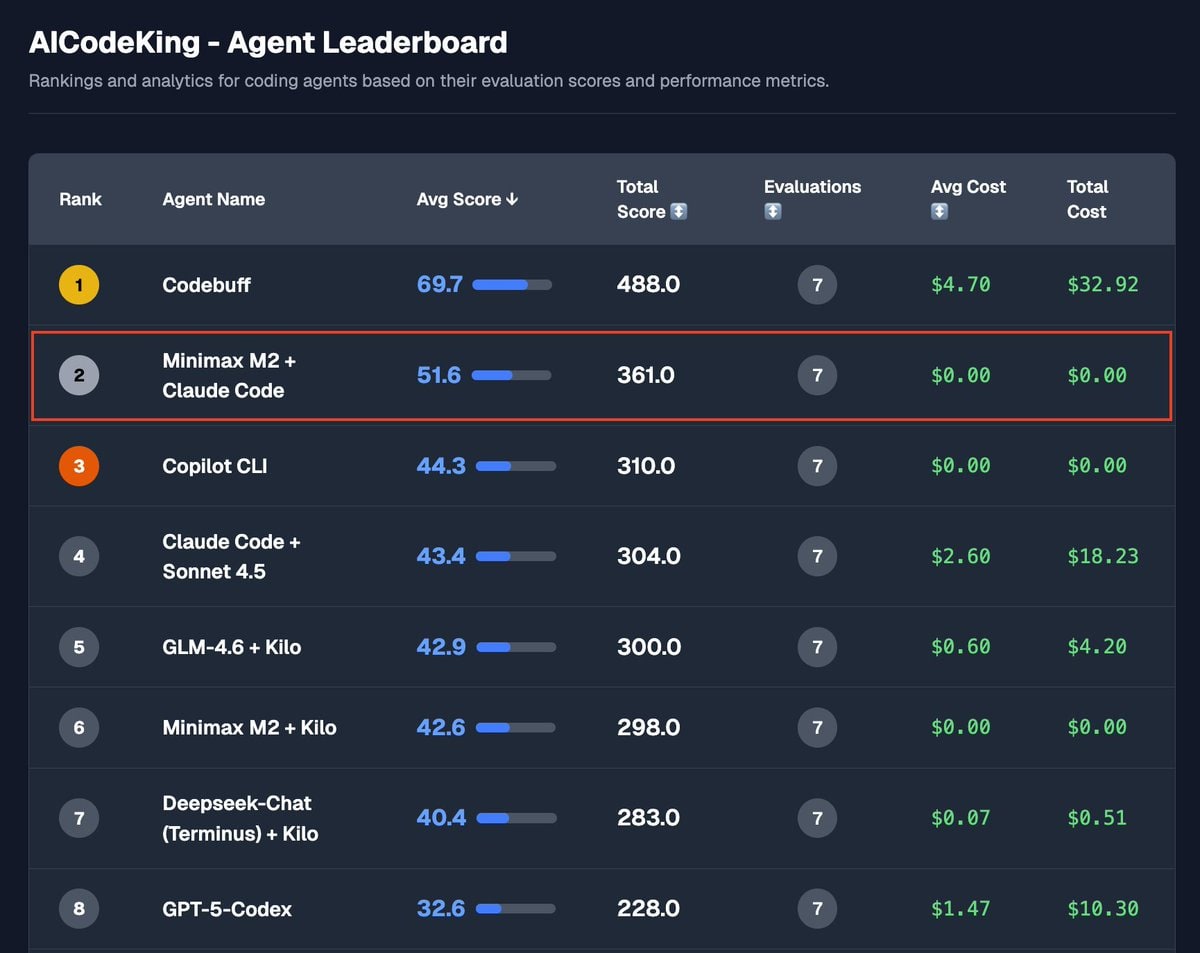1200x953 pixels.
Task: Toggle Avg Score descending sort header
Action: tap(467, 199)
